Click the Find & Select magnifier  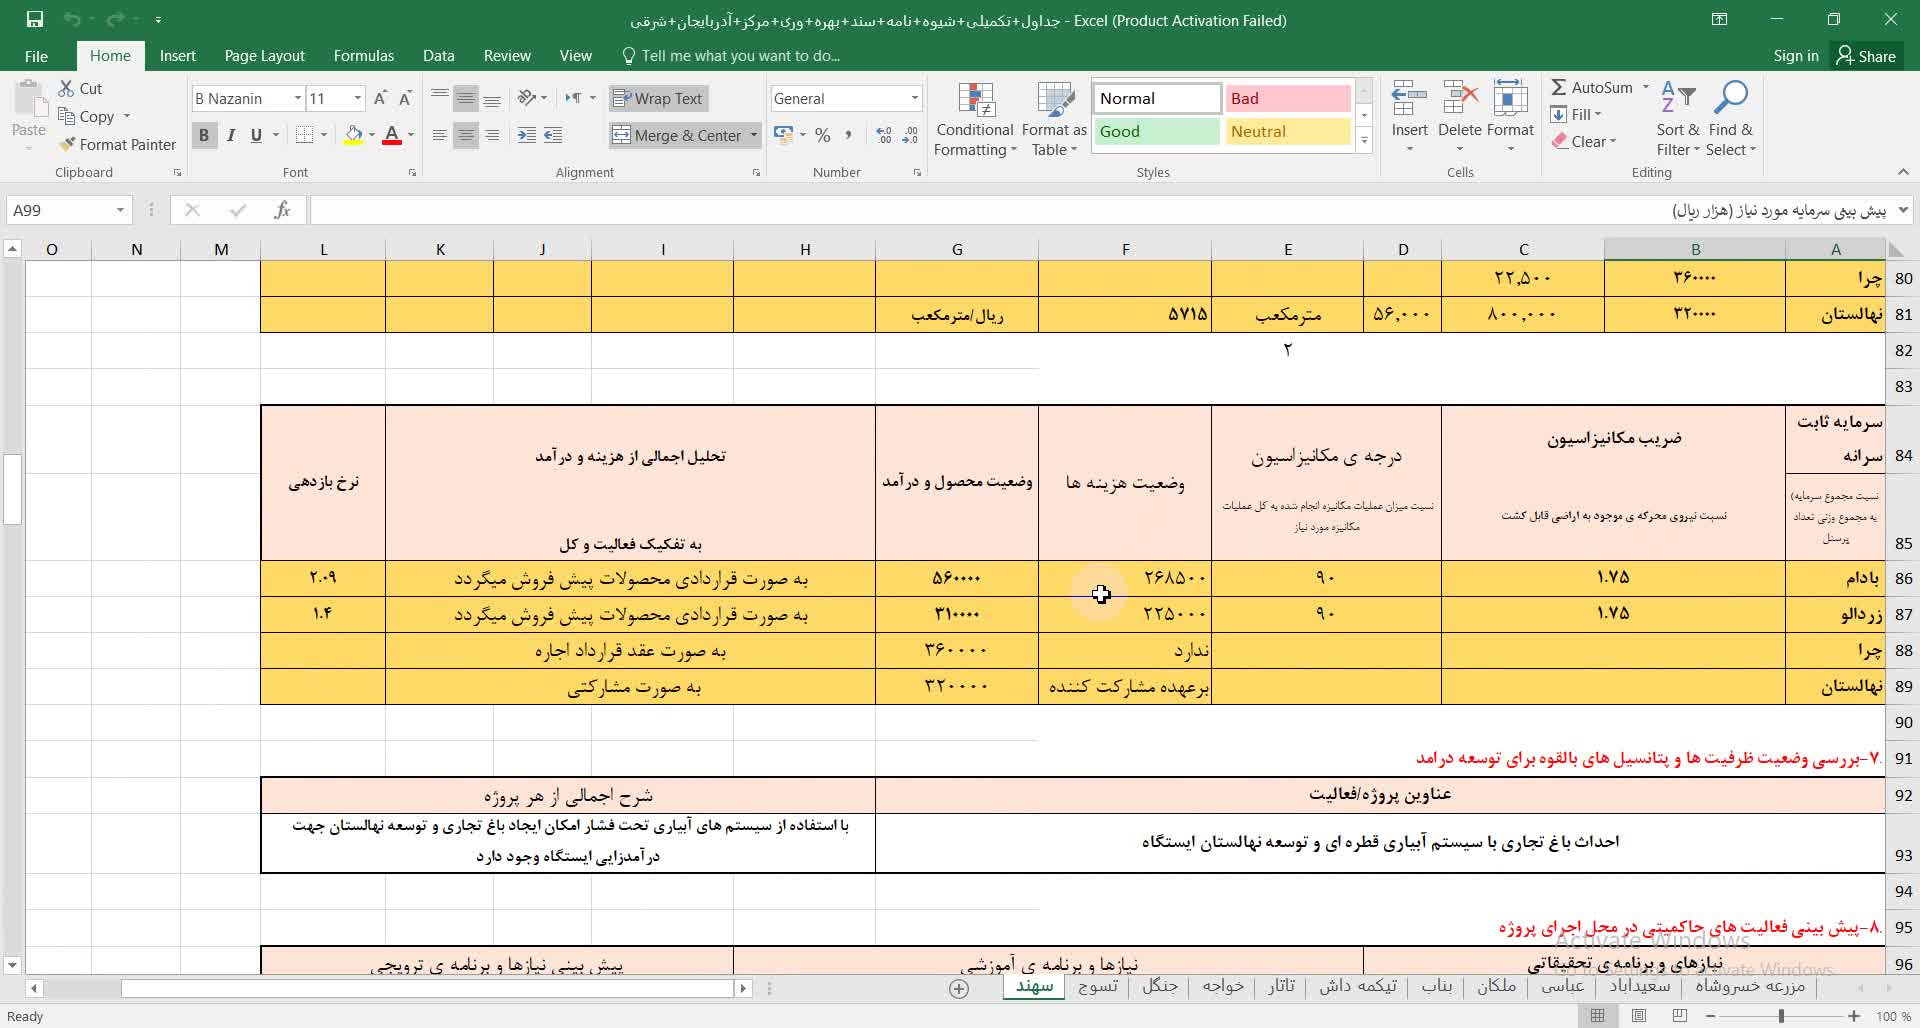pos(1731,120)
